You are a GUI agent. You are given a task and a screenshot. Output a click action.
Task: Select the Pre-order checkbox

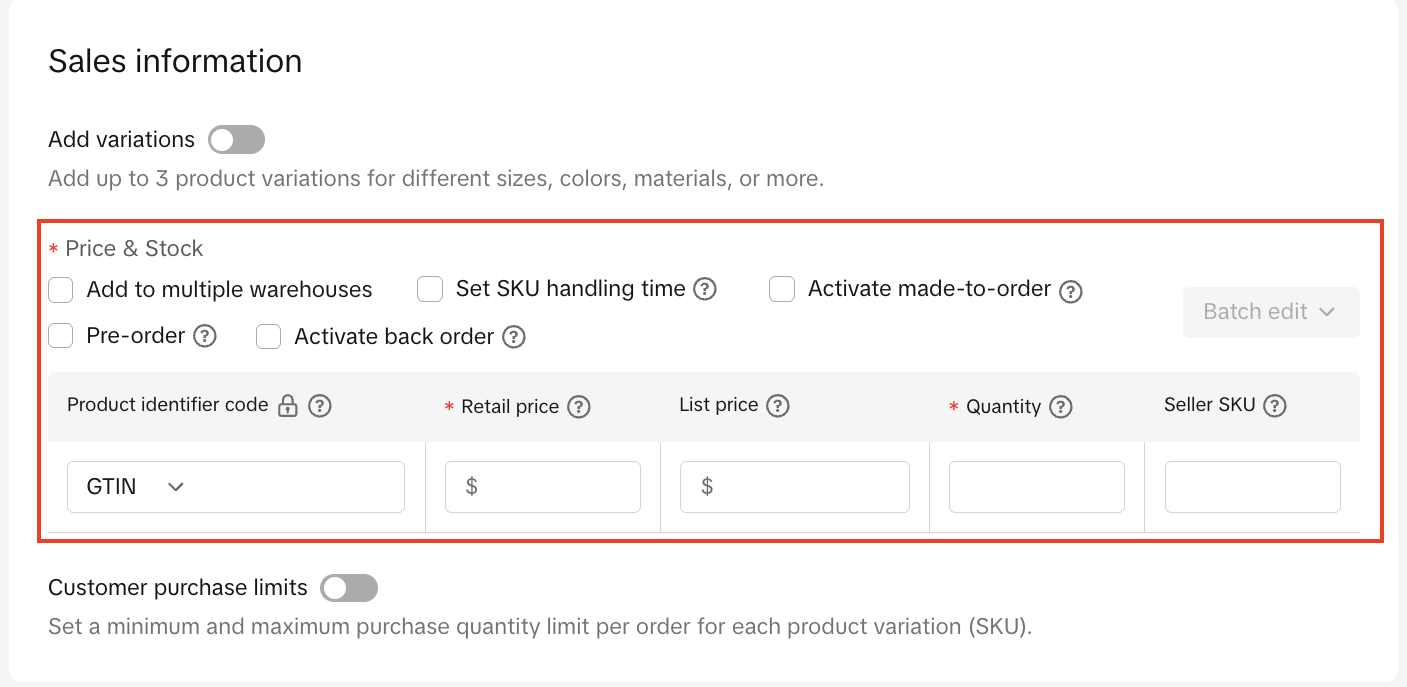coord(61,336)
